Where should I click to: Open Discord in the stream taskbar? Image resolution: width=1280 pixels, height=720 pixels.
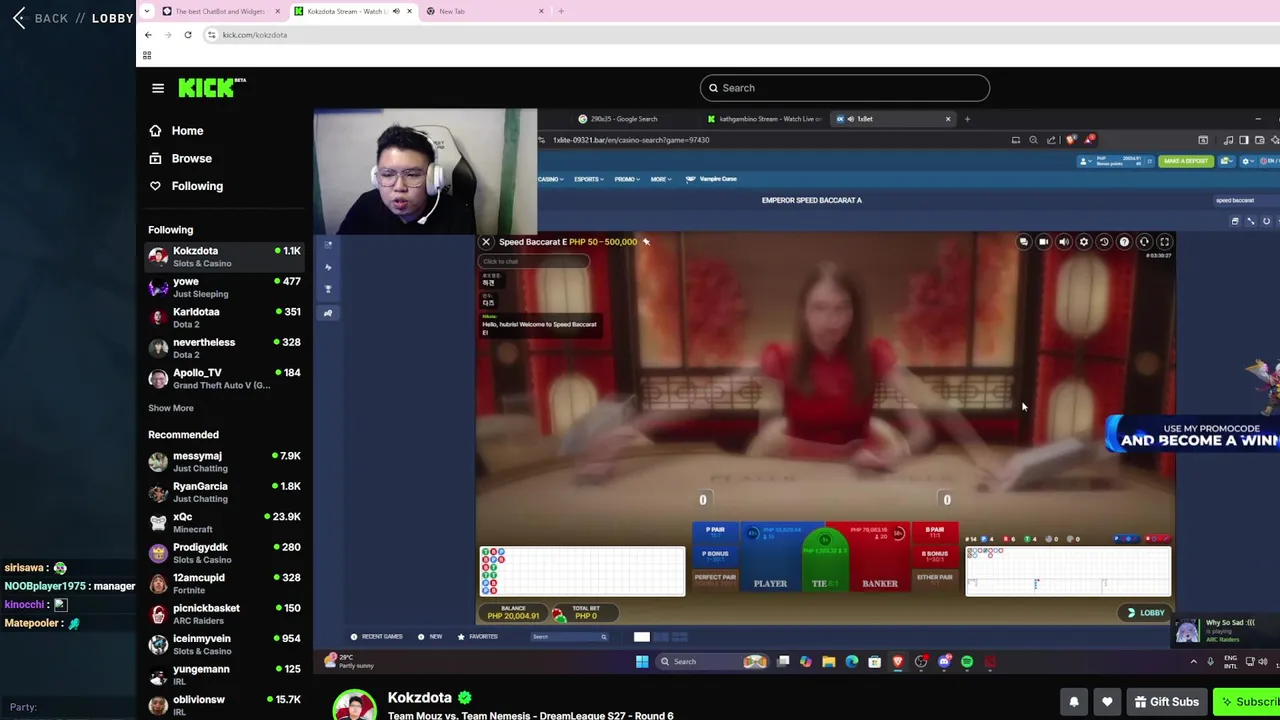coord(944,661)
